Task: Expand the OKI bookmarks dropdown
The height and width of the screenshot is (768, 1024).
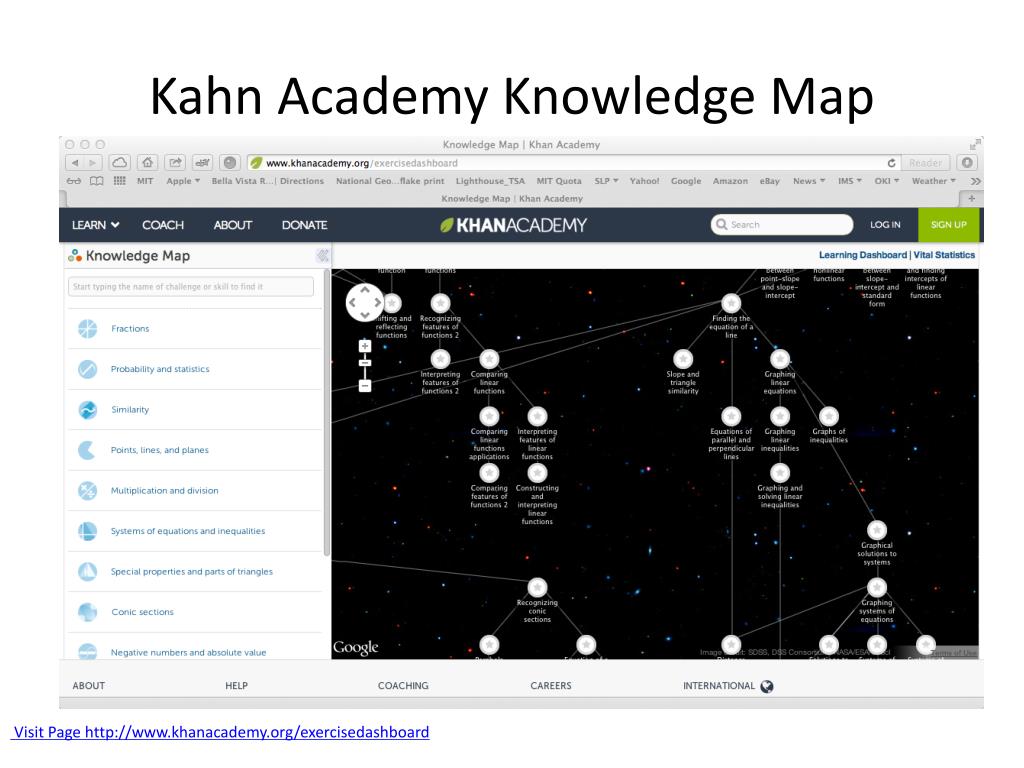Action: pyautogui.click(x=887, y=181)
